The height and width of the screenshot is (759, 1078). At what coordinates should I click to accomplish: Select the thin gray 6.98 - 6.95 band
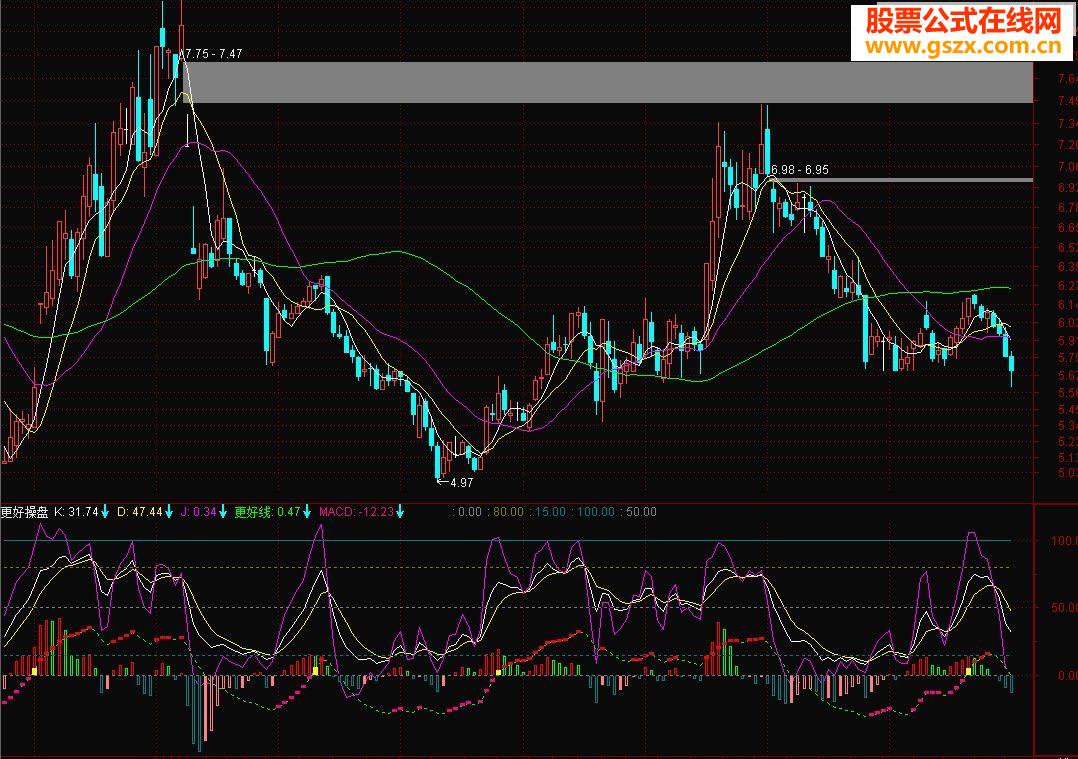(901, 180)
